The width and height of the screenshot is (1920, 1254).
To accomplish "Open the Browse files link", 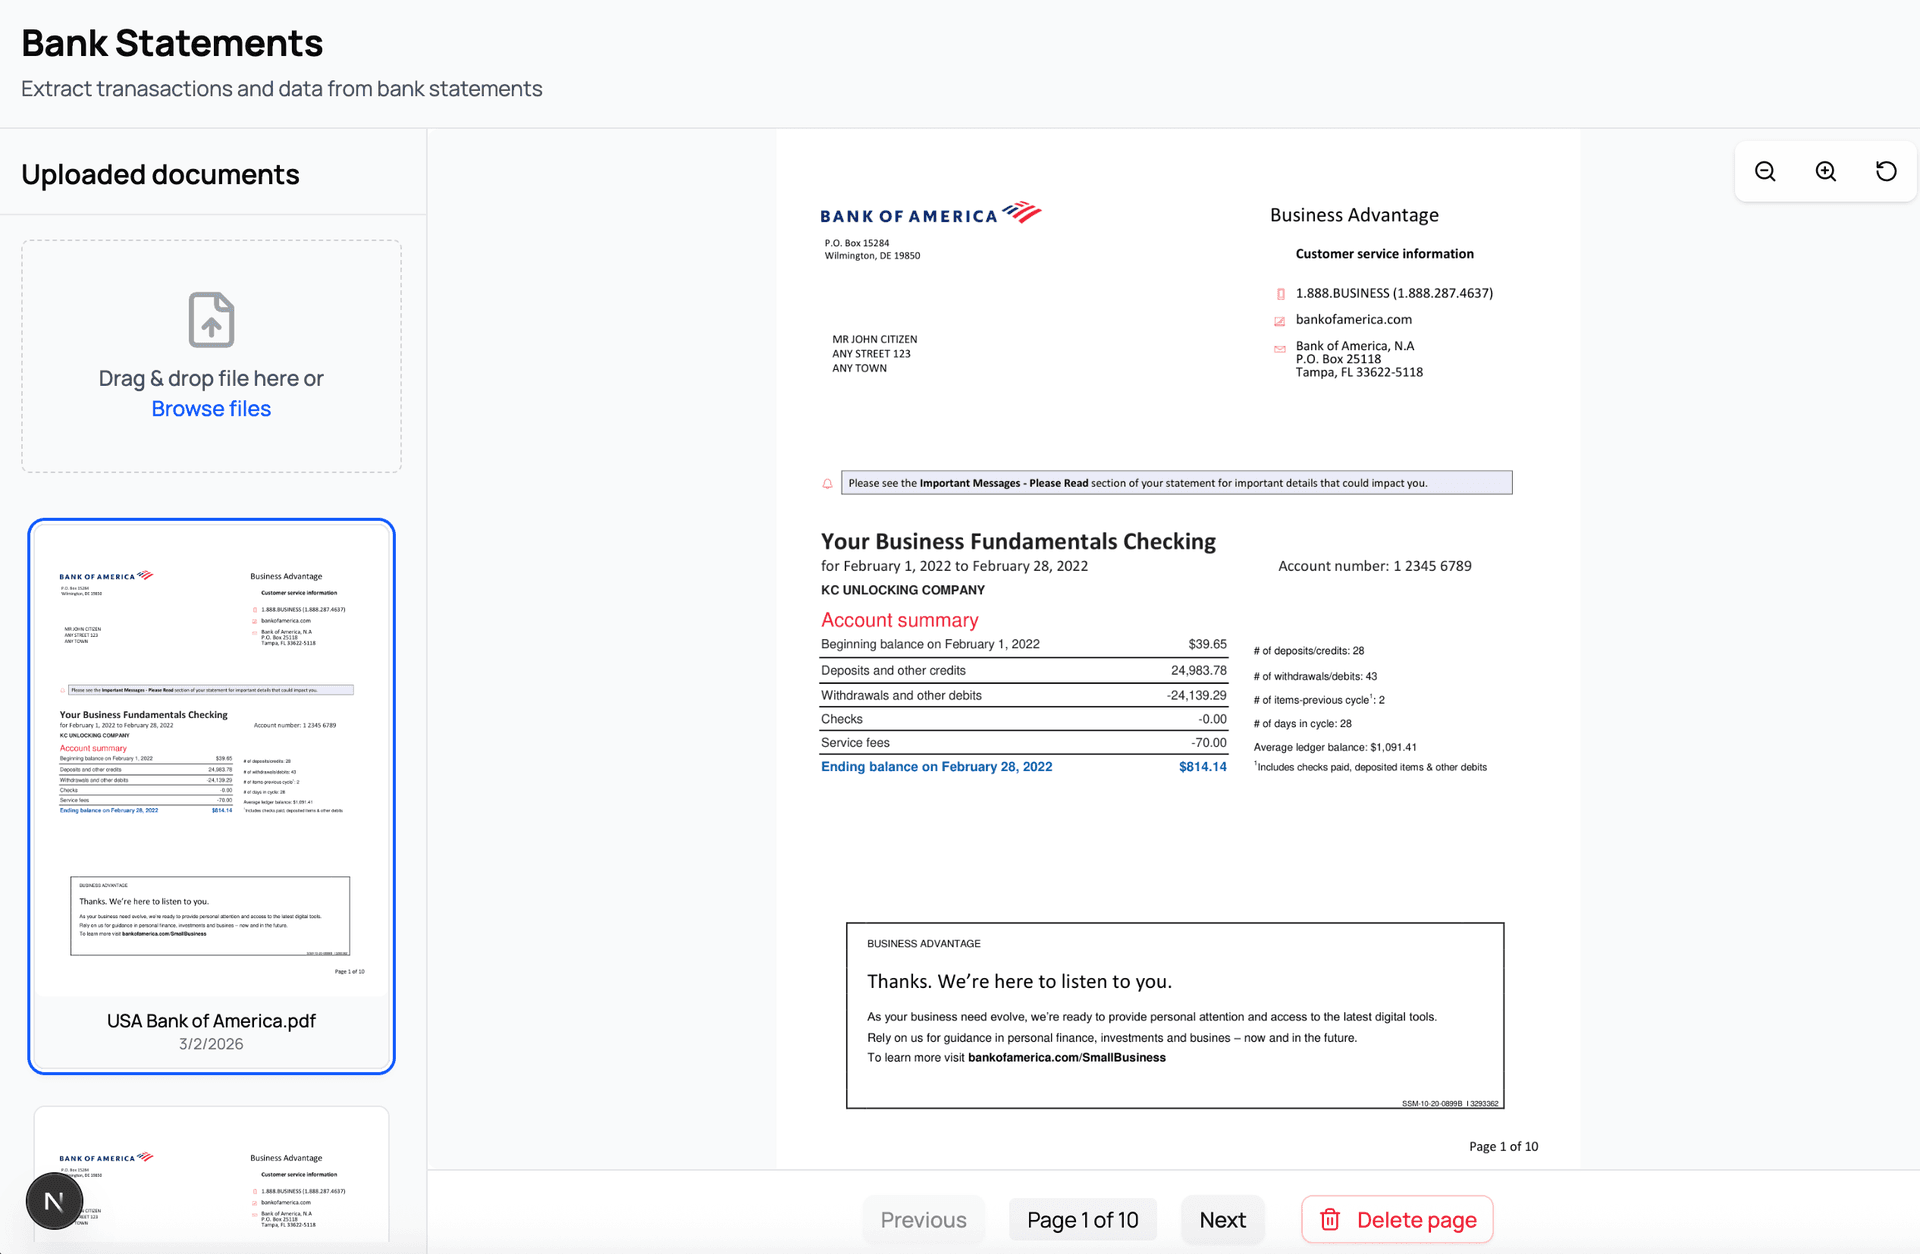I will pyautogui.click(x=211, y=408).
